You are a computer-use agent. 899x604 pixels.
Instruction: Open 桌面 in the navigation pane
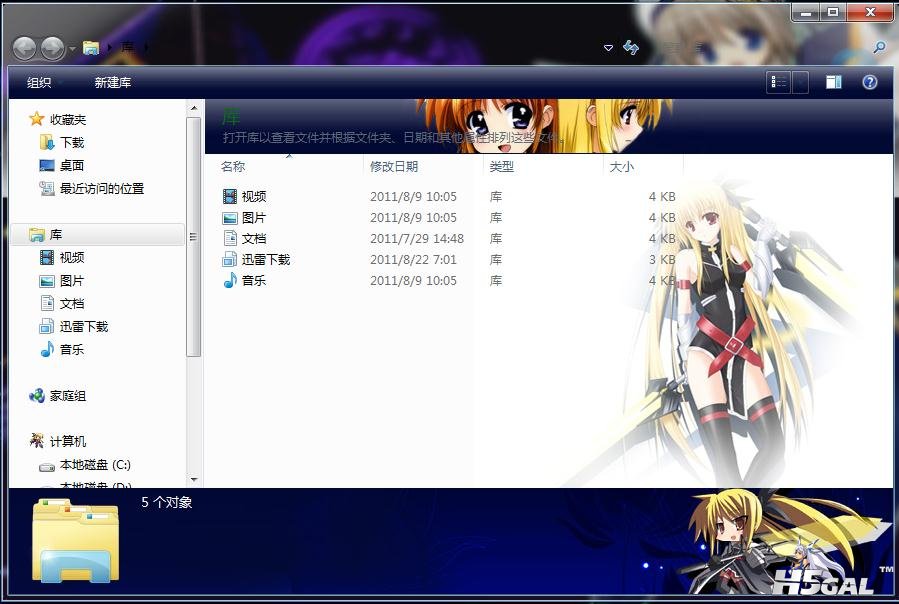(72, 165)
